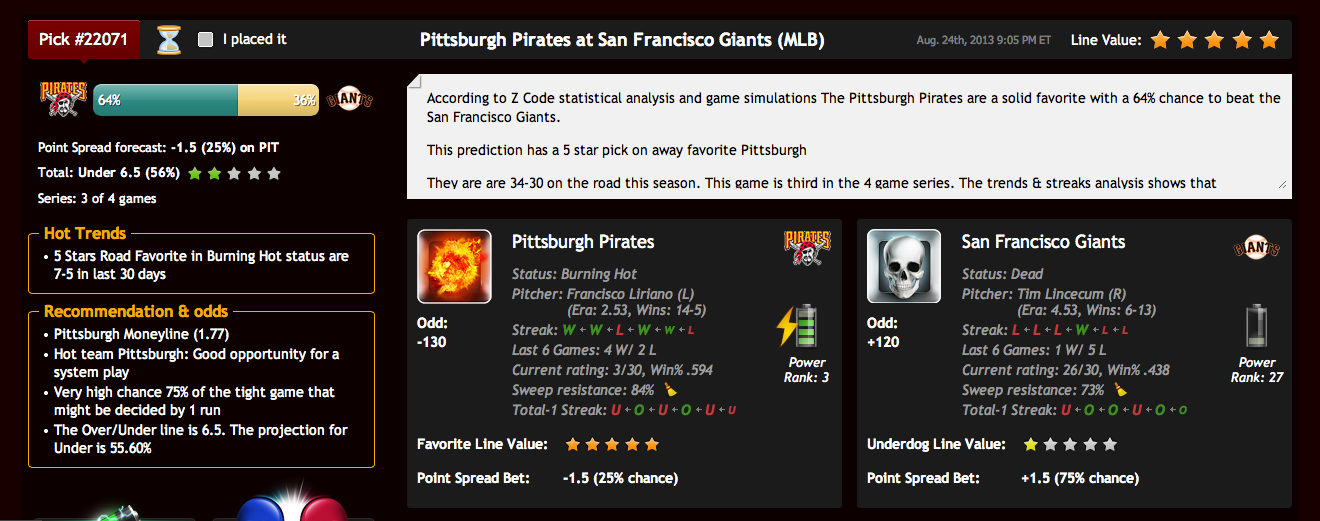The image size is (1320, 521).
Task: Click the Pirates sweep resistance broom icon
Action: click(670, 390)
